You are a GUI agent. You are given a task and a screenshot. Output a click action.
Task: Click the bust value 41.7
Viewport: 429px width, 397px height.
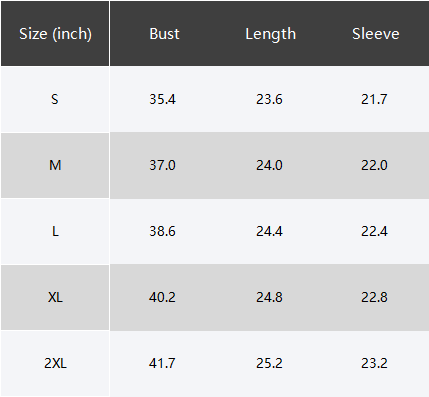(x=162, y=363)
